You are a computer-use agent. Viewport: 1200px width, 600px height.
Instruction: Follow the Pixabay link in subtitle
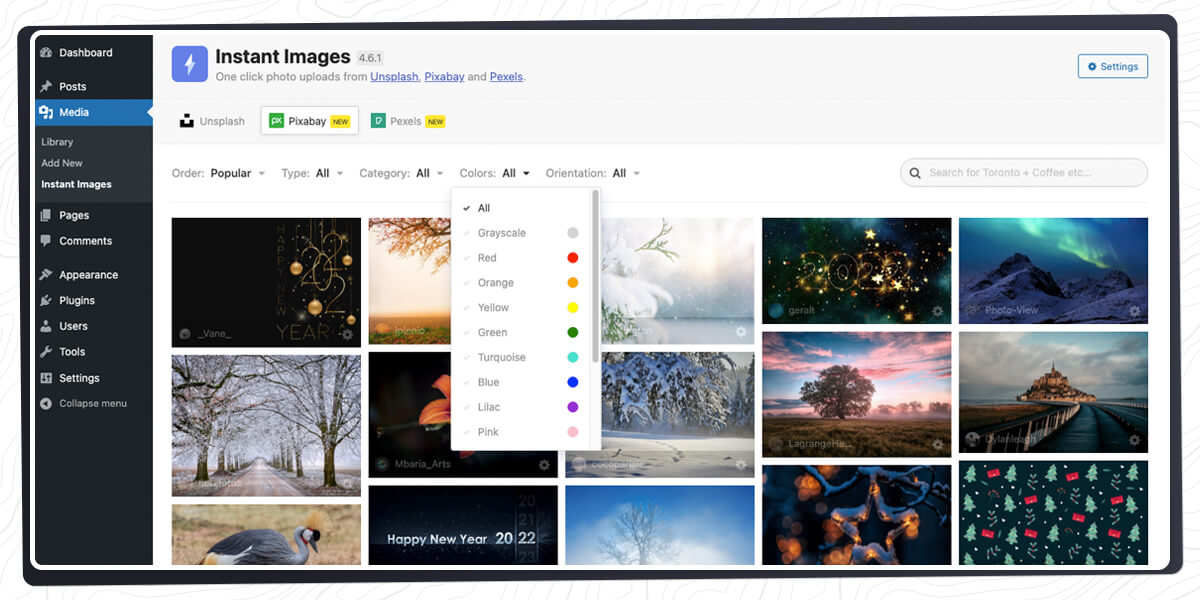coord(444,77)
